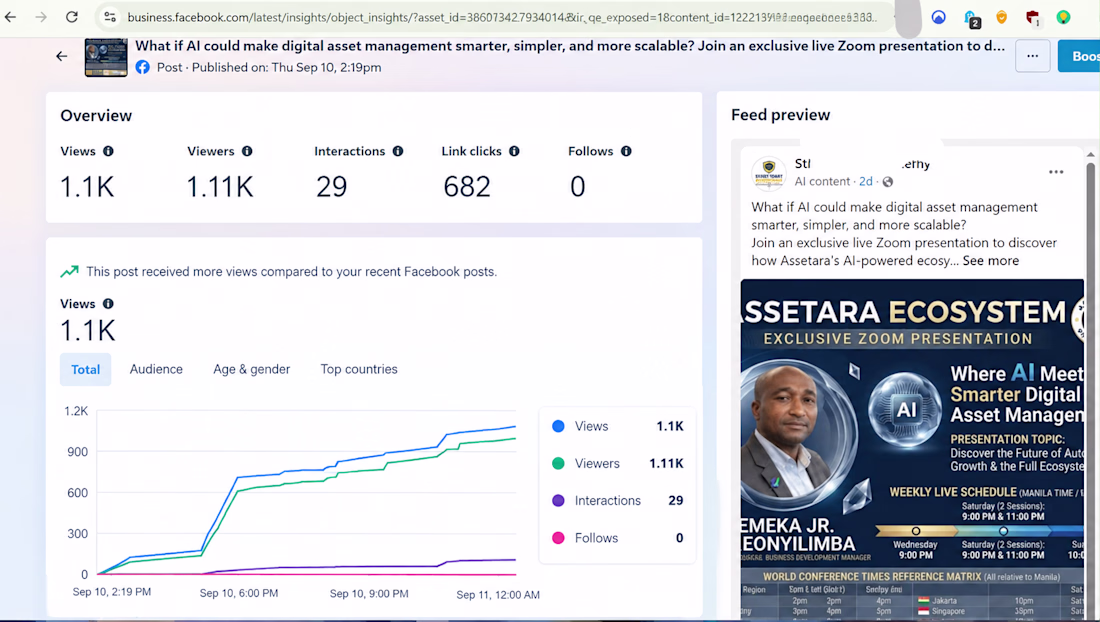Go back using the insights back arrow
Image resolution: width=1100 pixels, height=622 pixels.
click(x=62, y=56)
